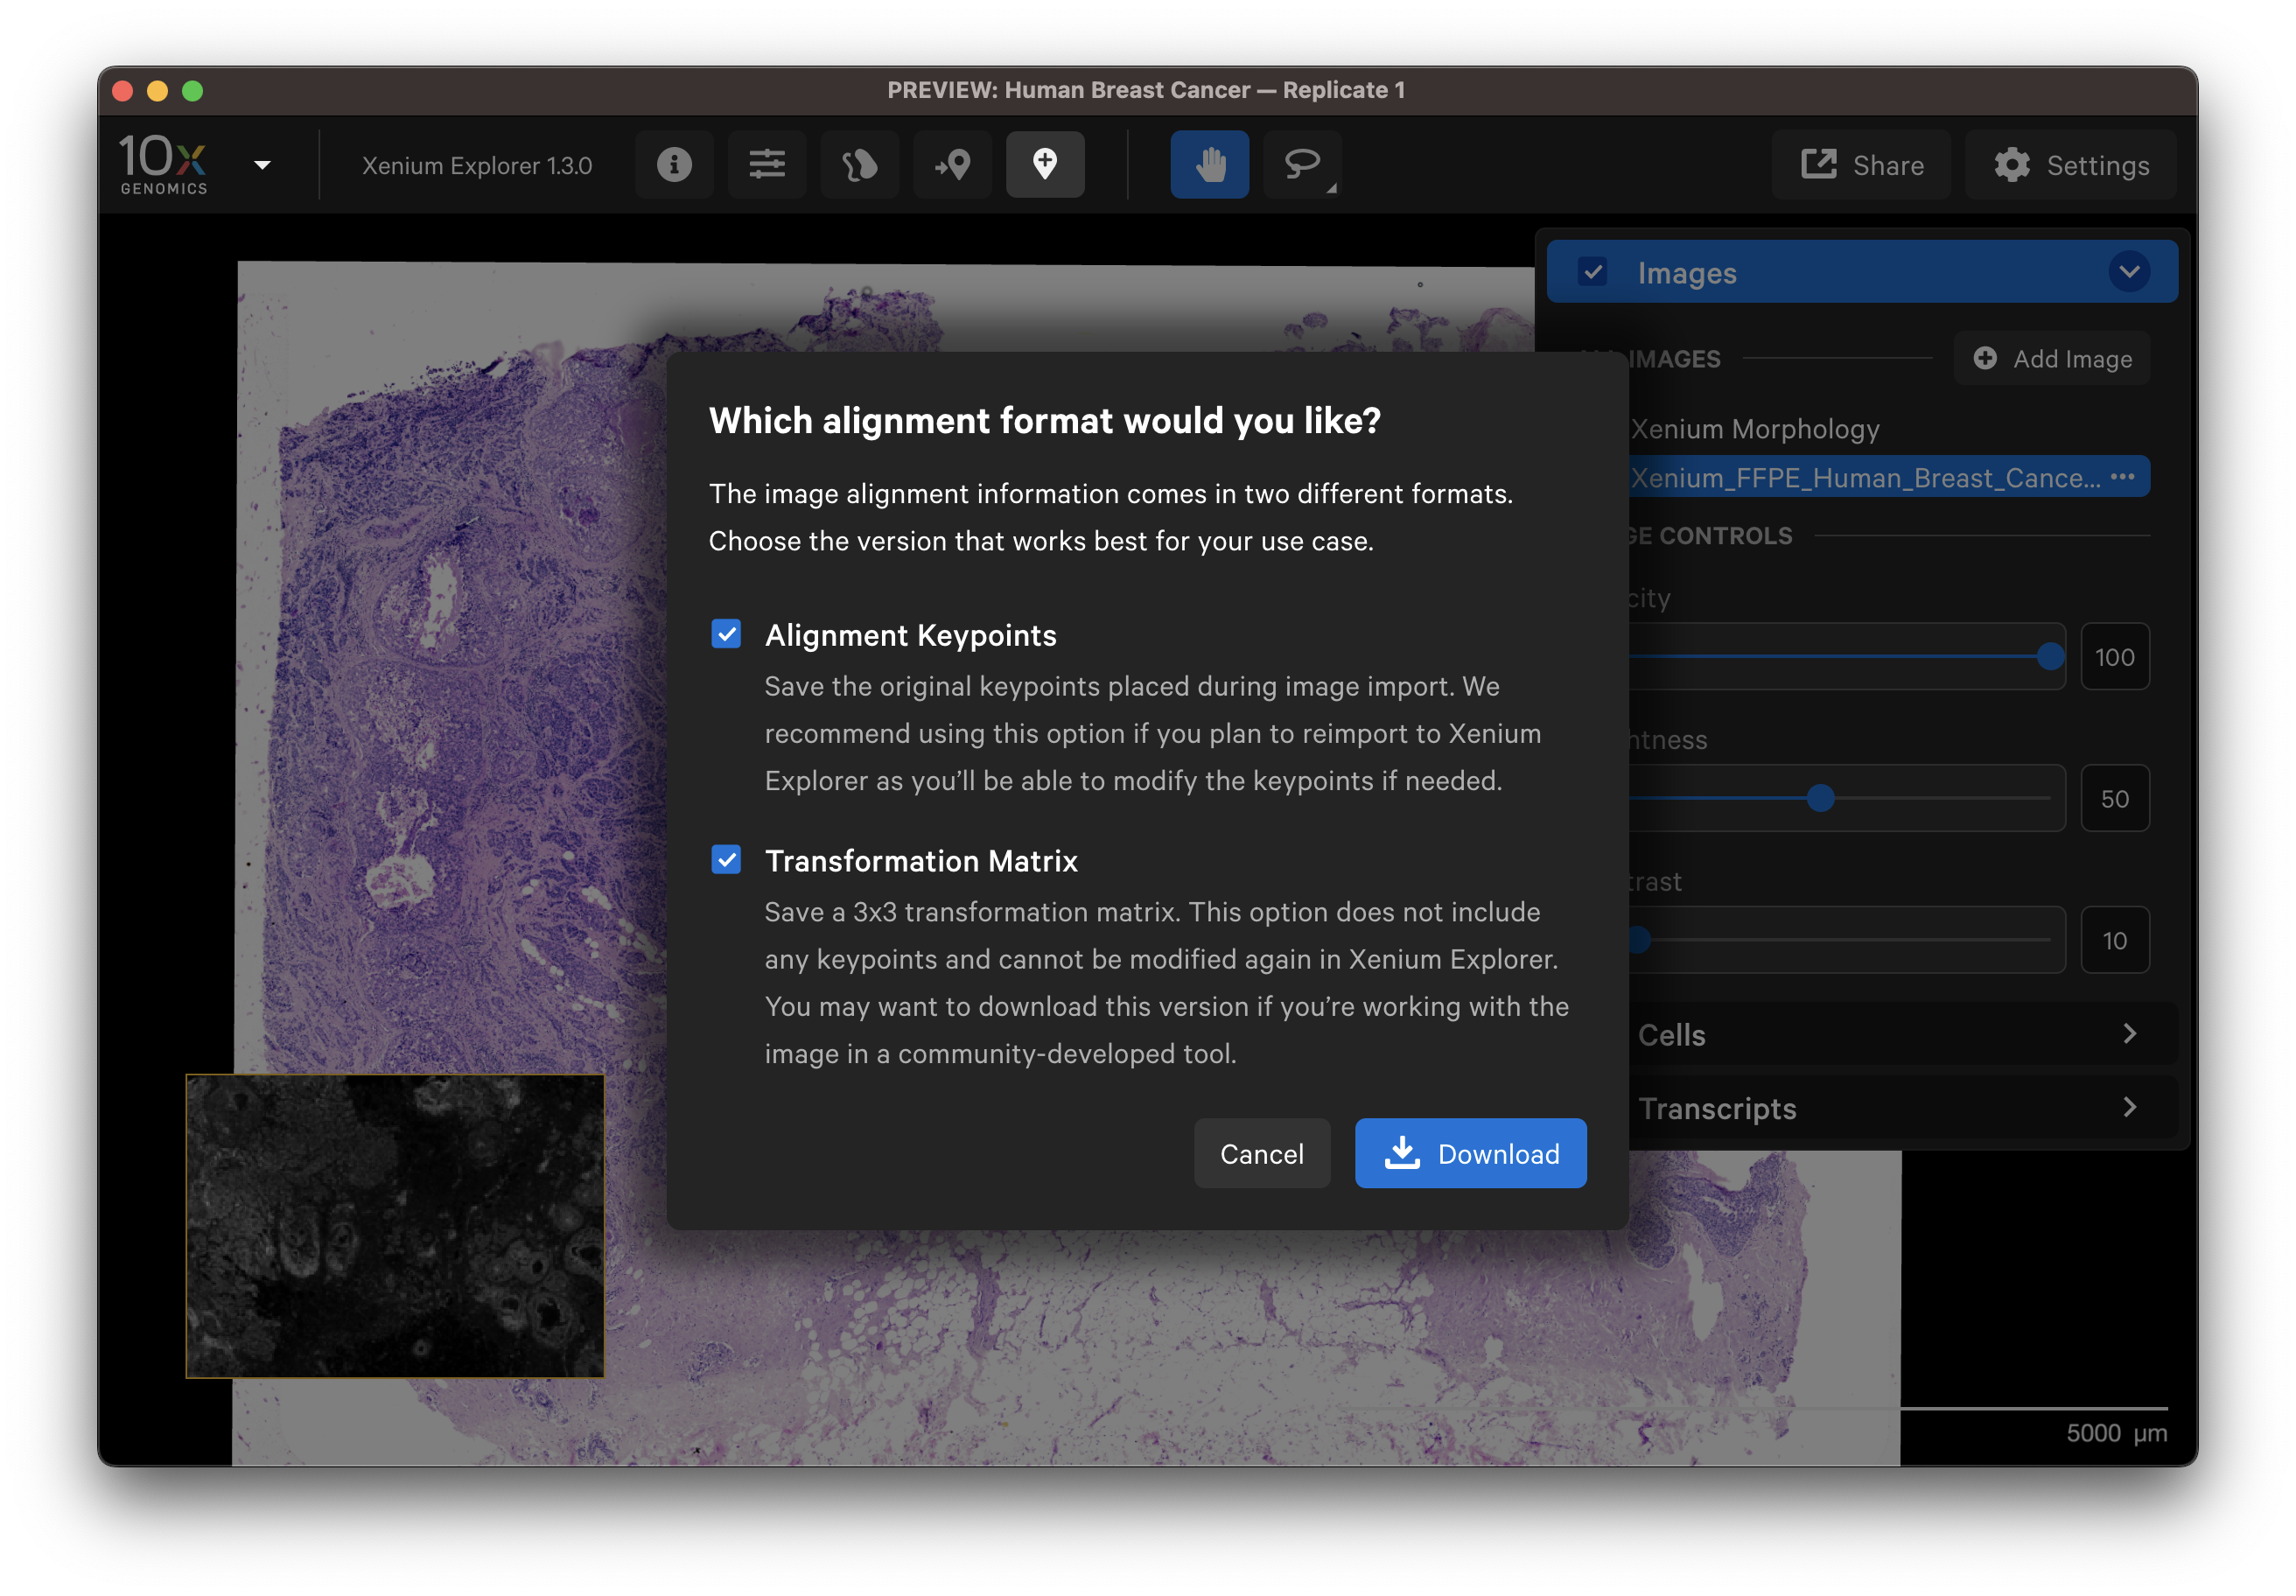Uncheck the Alignment Keypoints checkbox
2296x1596 pixels.
(726, 634)
